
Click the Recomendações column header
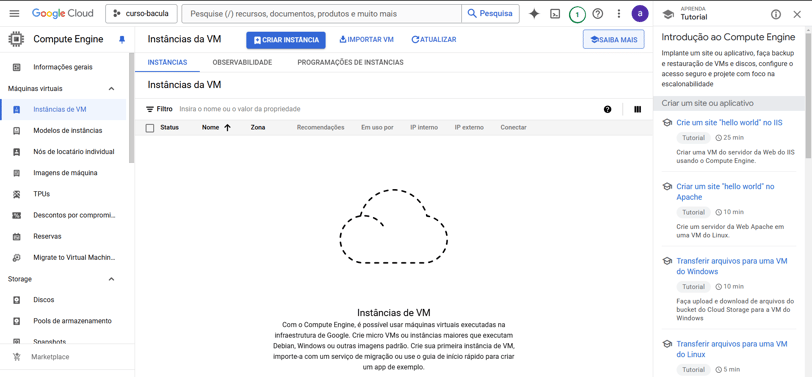(x=321, y=127)
